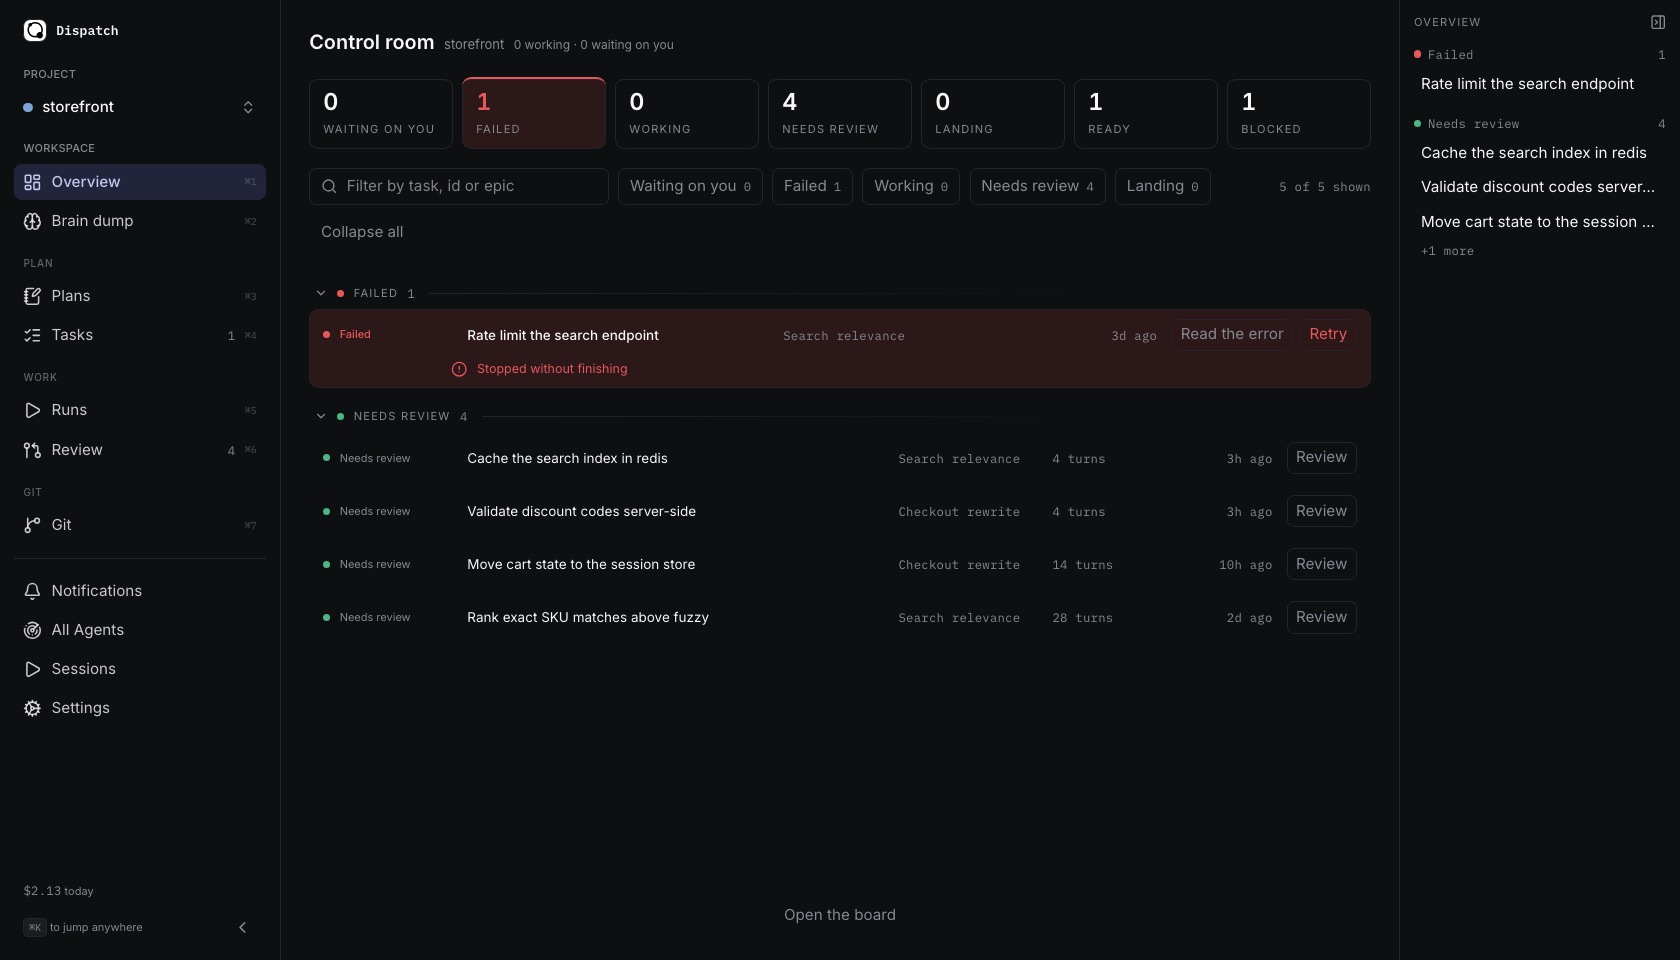Open Rate limit the search endpoint in Overview panel

pyautogui.click(x=1528, y=84)
